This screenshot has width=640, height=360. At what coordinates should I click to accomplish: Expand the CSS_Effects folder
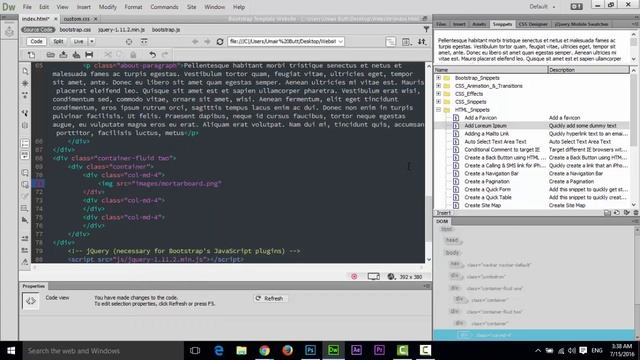[x=438, y=93]
